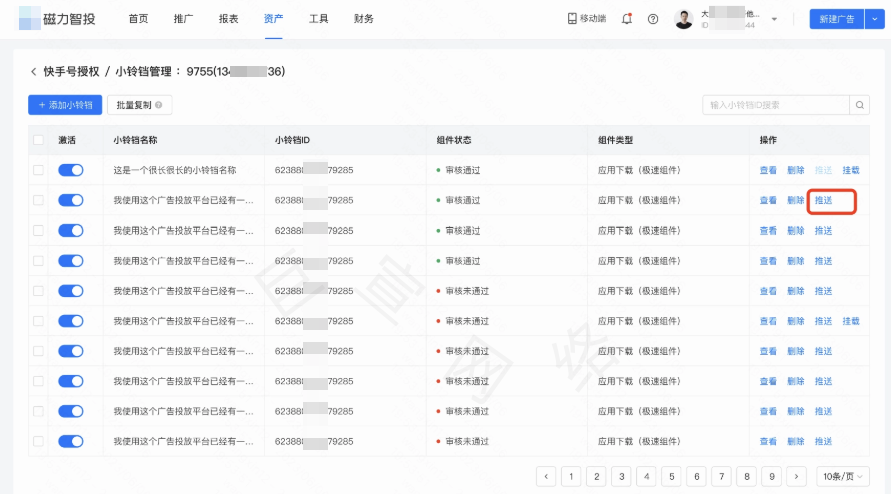
Task: Click the 批量复制 button
Action: (x=139, y=105)
